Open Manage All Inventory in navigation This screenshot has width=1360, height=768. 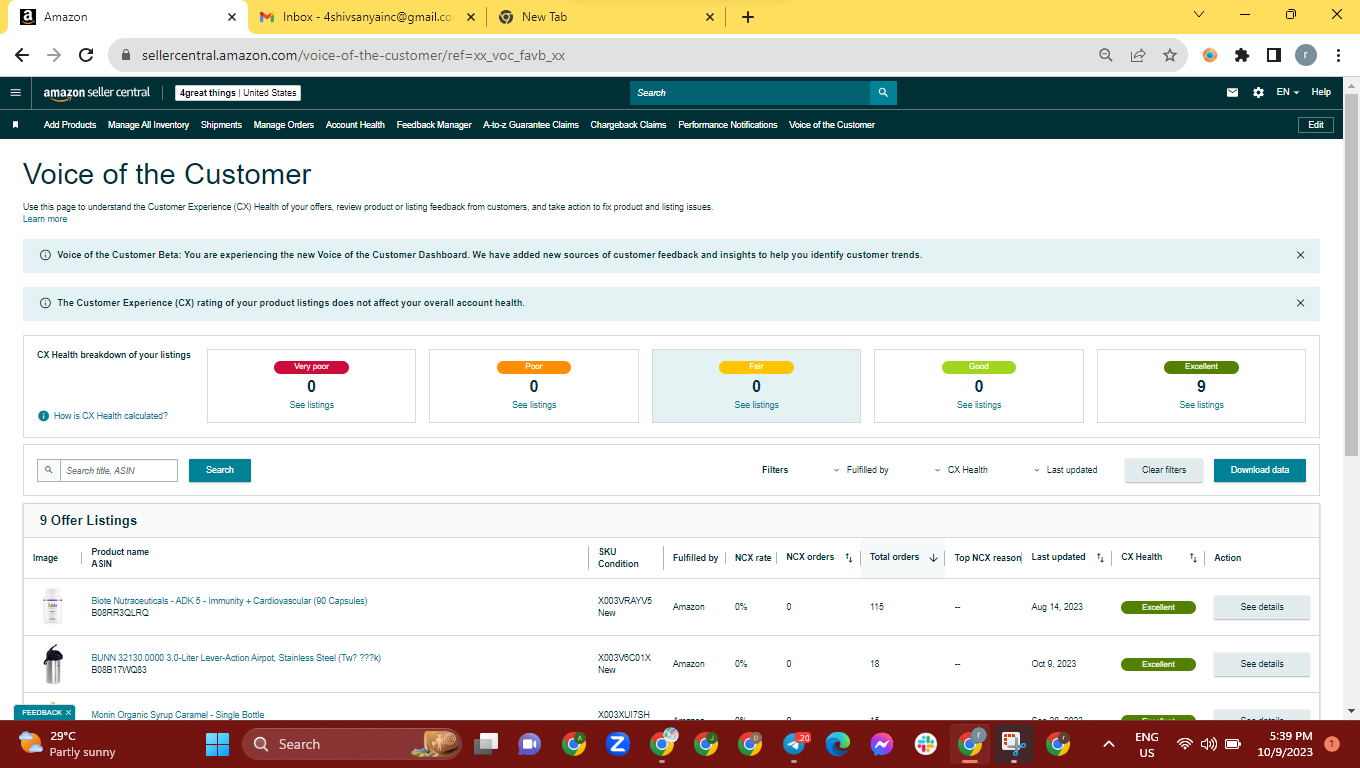(148, 125)
